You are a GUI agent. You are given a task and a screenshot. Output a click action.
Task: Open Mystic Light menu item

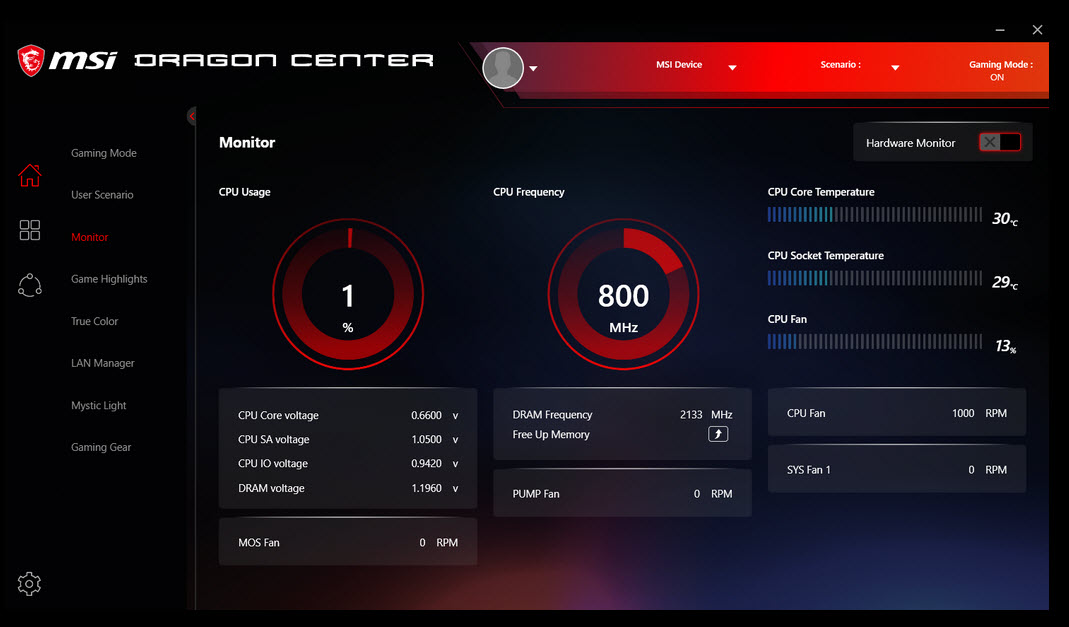pyautogui.click(x=98, y=406)
